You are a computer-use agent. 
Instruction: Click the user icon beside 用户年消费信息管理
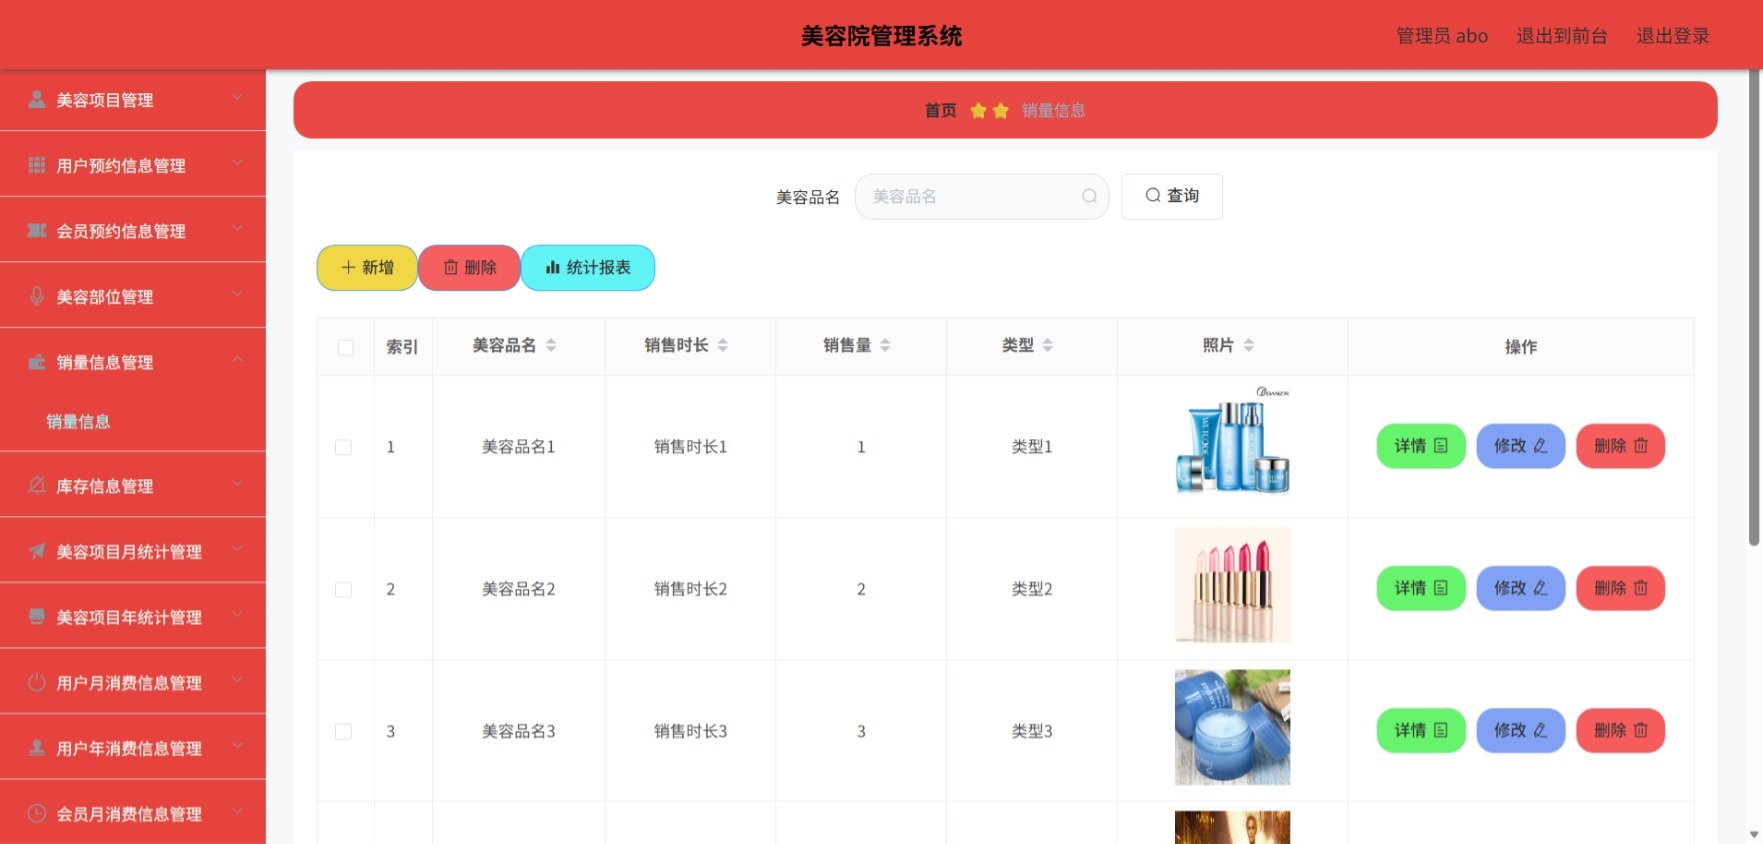[x=37, y=747]
